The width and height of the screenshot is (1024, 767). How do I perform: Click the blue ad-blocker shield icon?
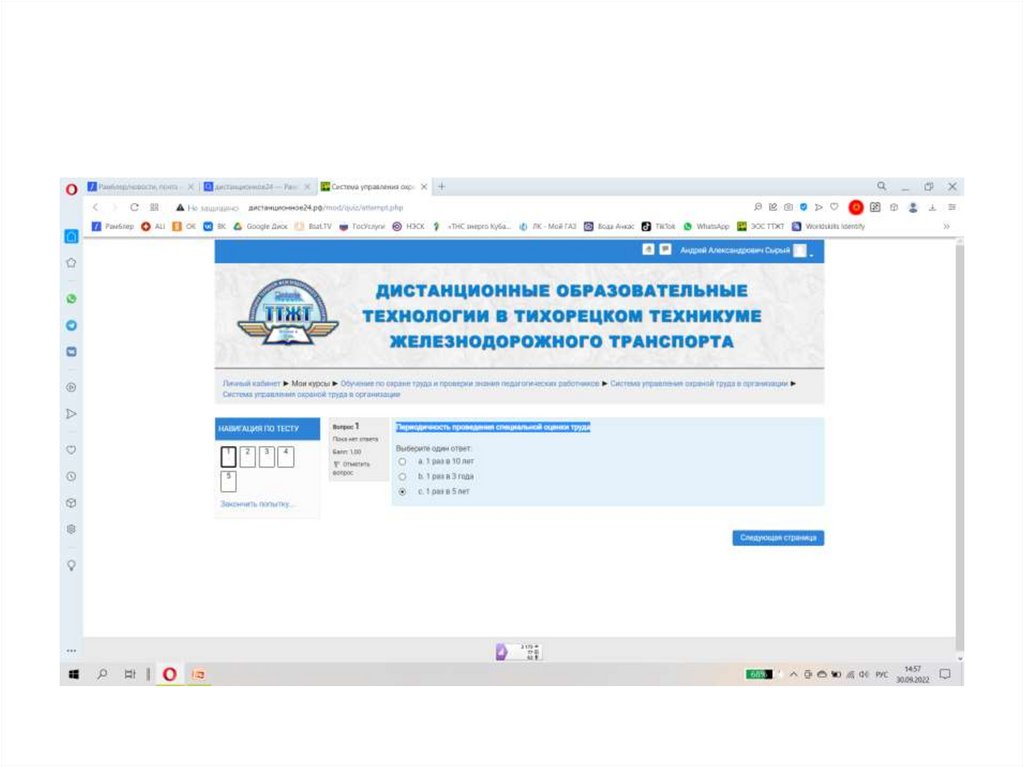[803, 207]
